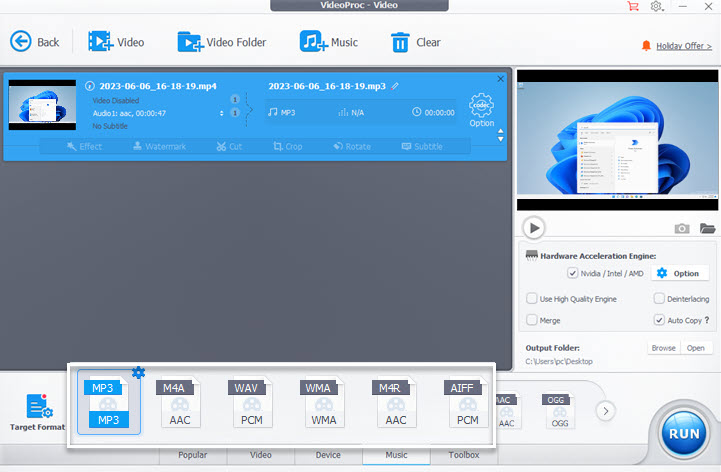Move the file up in list
Screen dimensions: 721x472
[500, 131]
